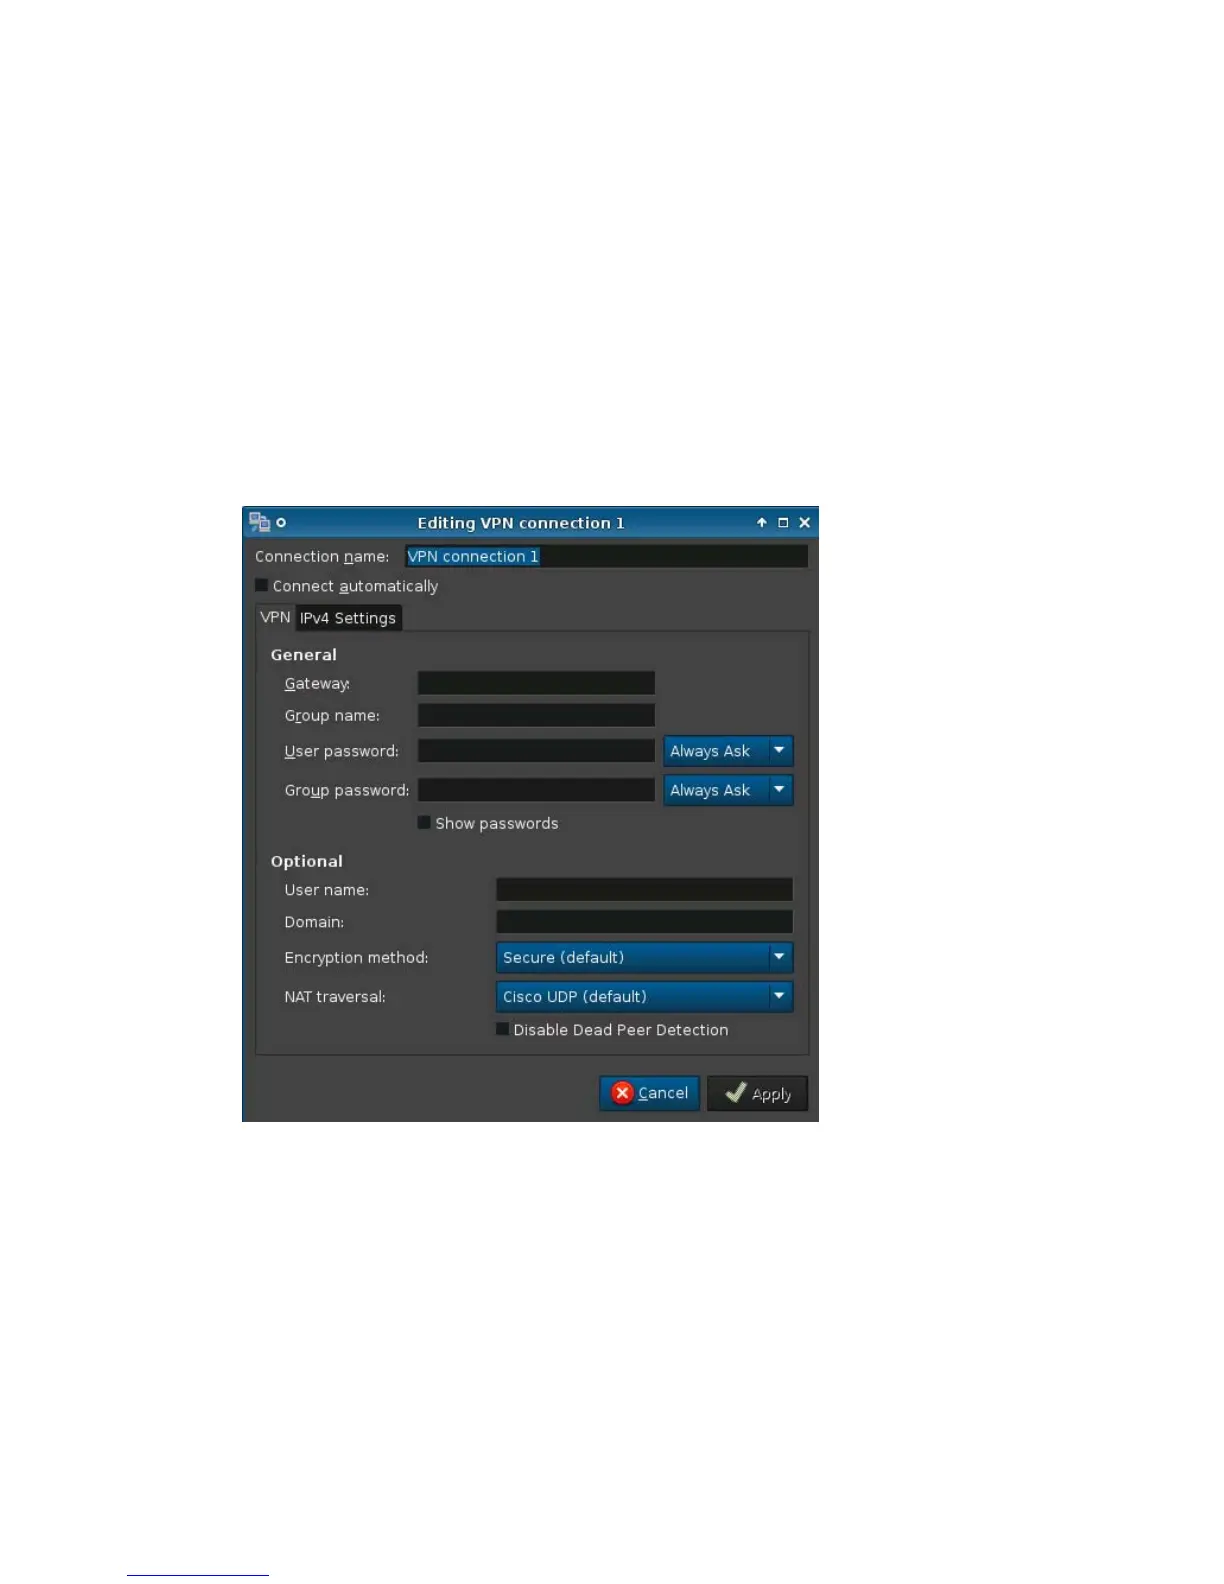
Task: Click the Encryption method label
Action: 356,957
